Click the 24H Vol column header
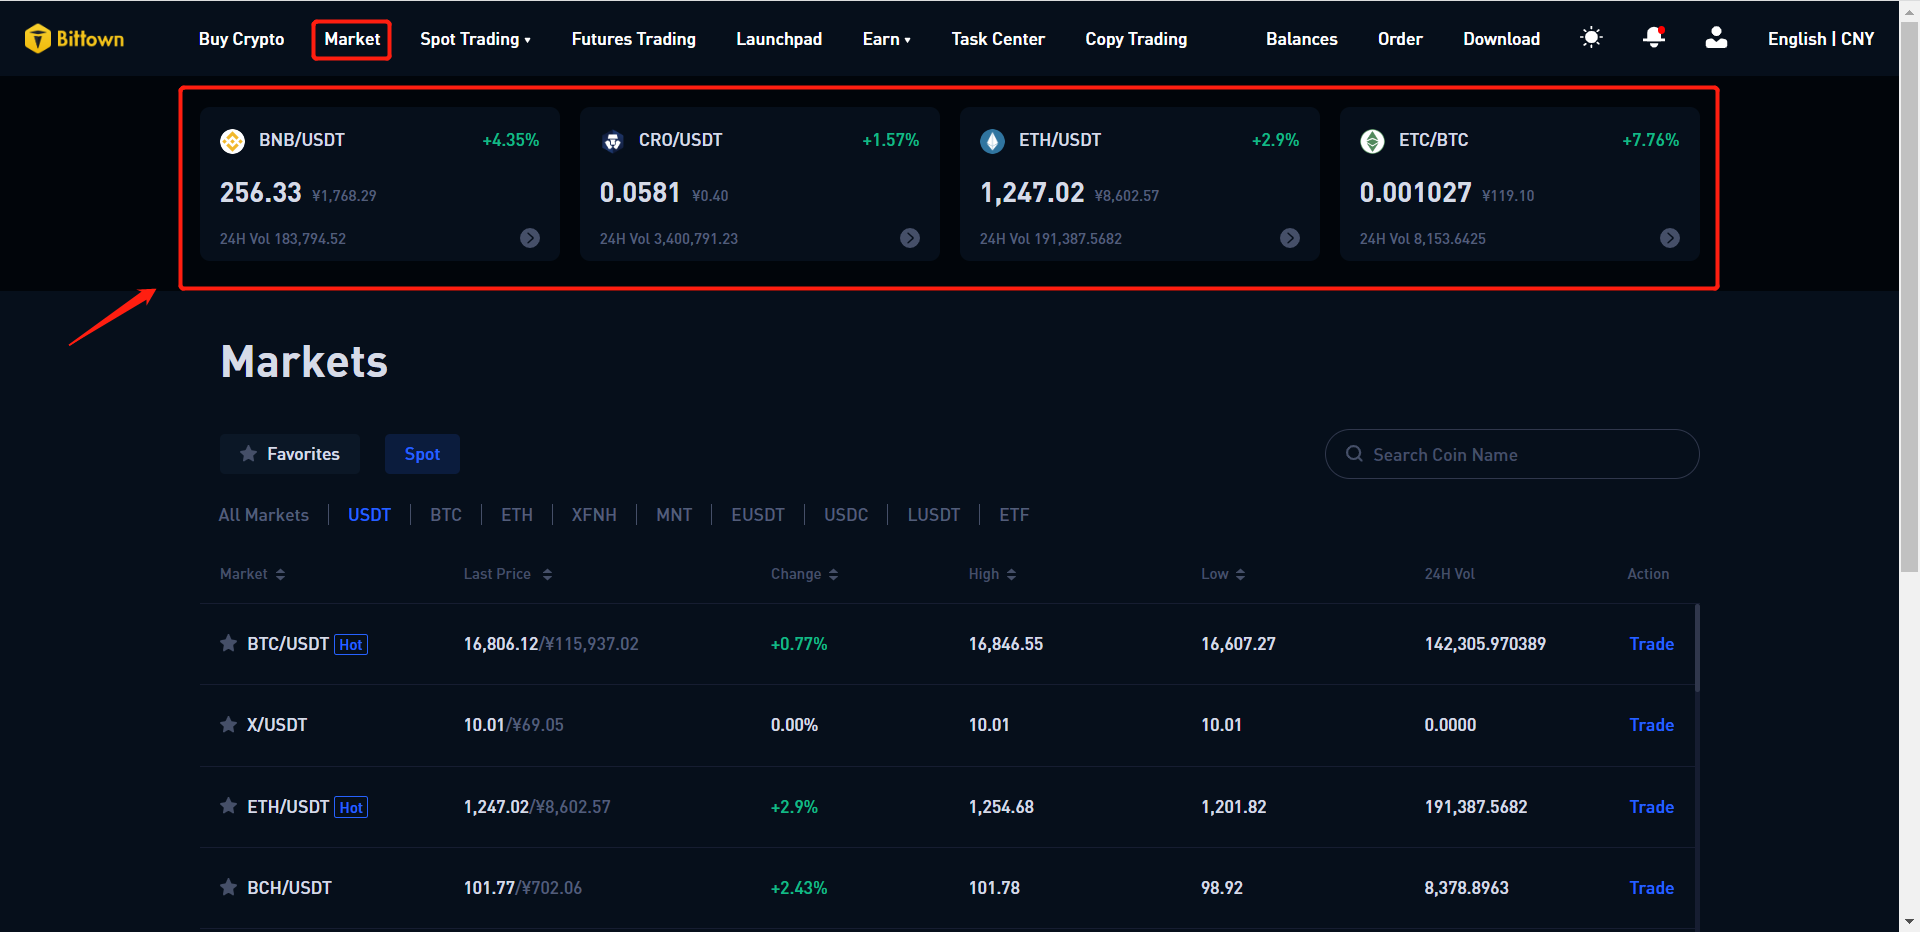 pos(1449,574)
